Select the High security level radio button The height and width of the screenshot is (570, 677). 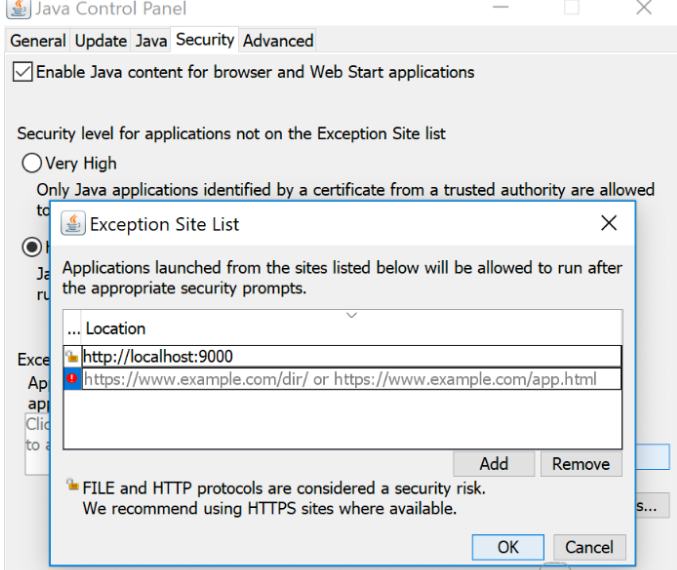click(32, 247)
